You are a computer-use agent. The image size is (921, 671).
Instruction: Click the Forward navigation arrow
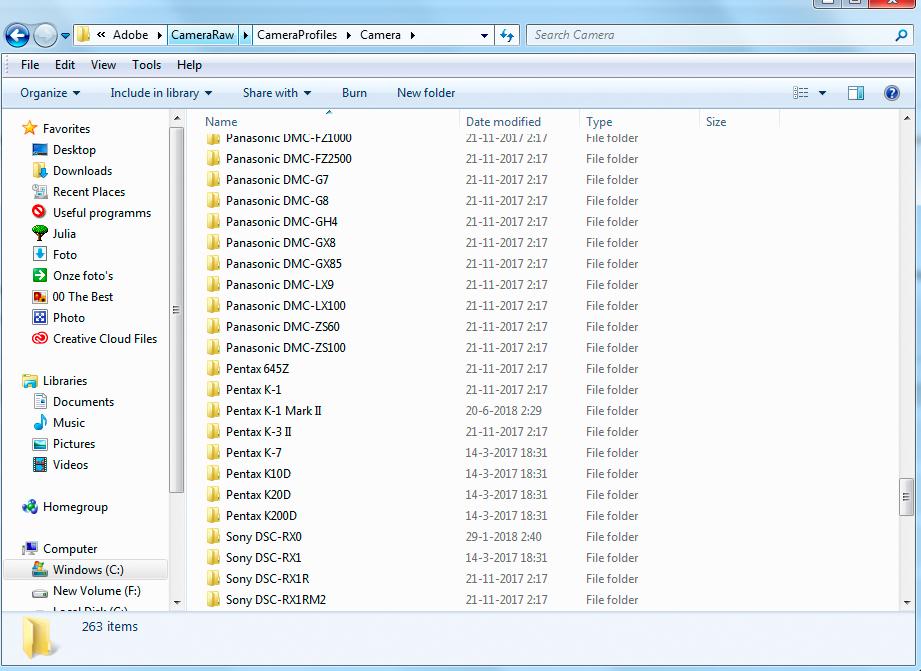[45, 35]
